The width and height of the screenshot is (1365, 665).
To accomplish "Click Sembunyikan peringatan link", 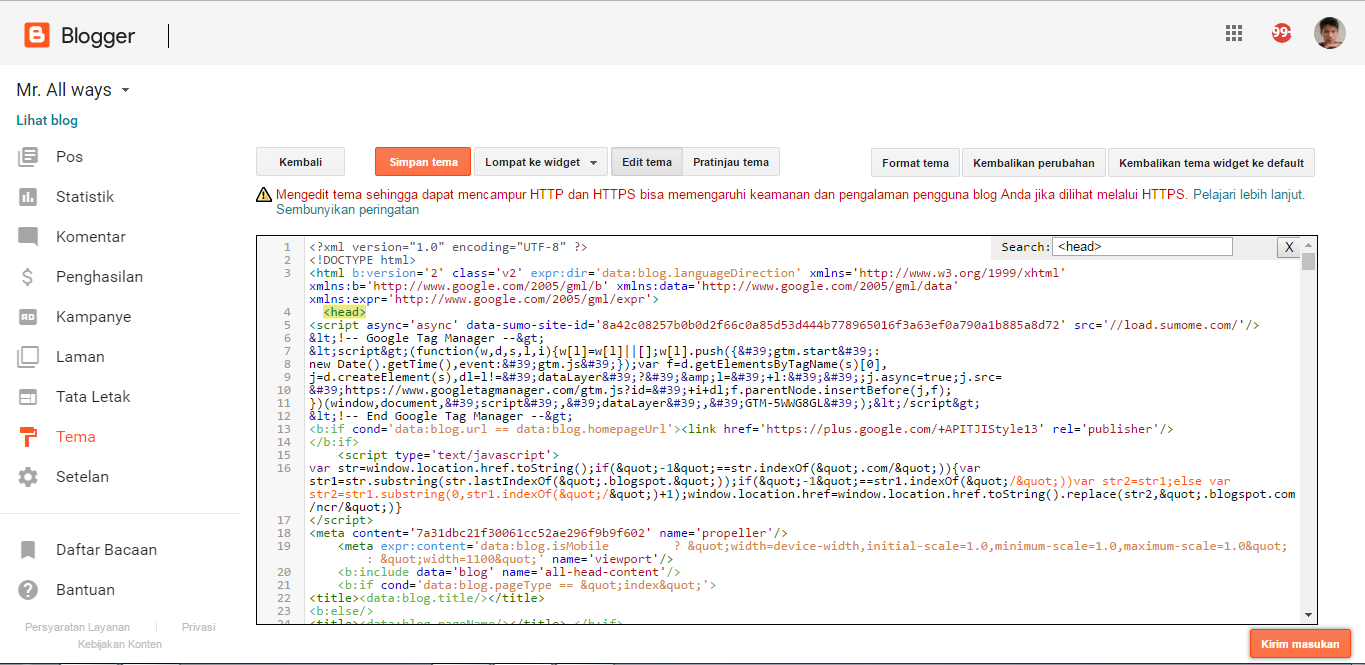I will [348, 210].
